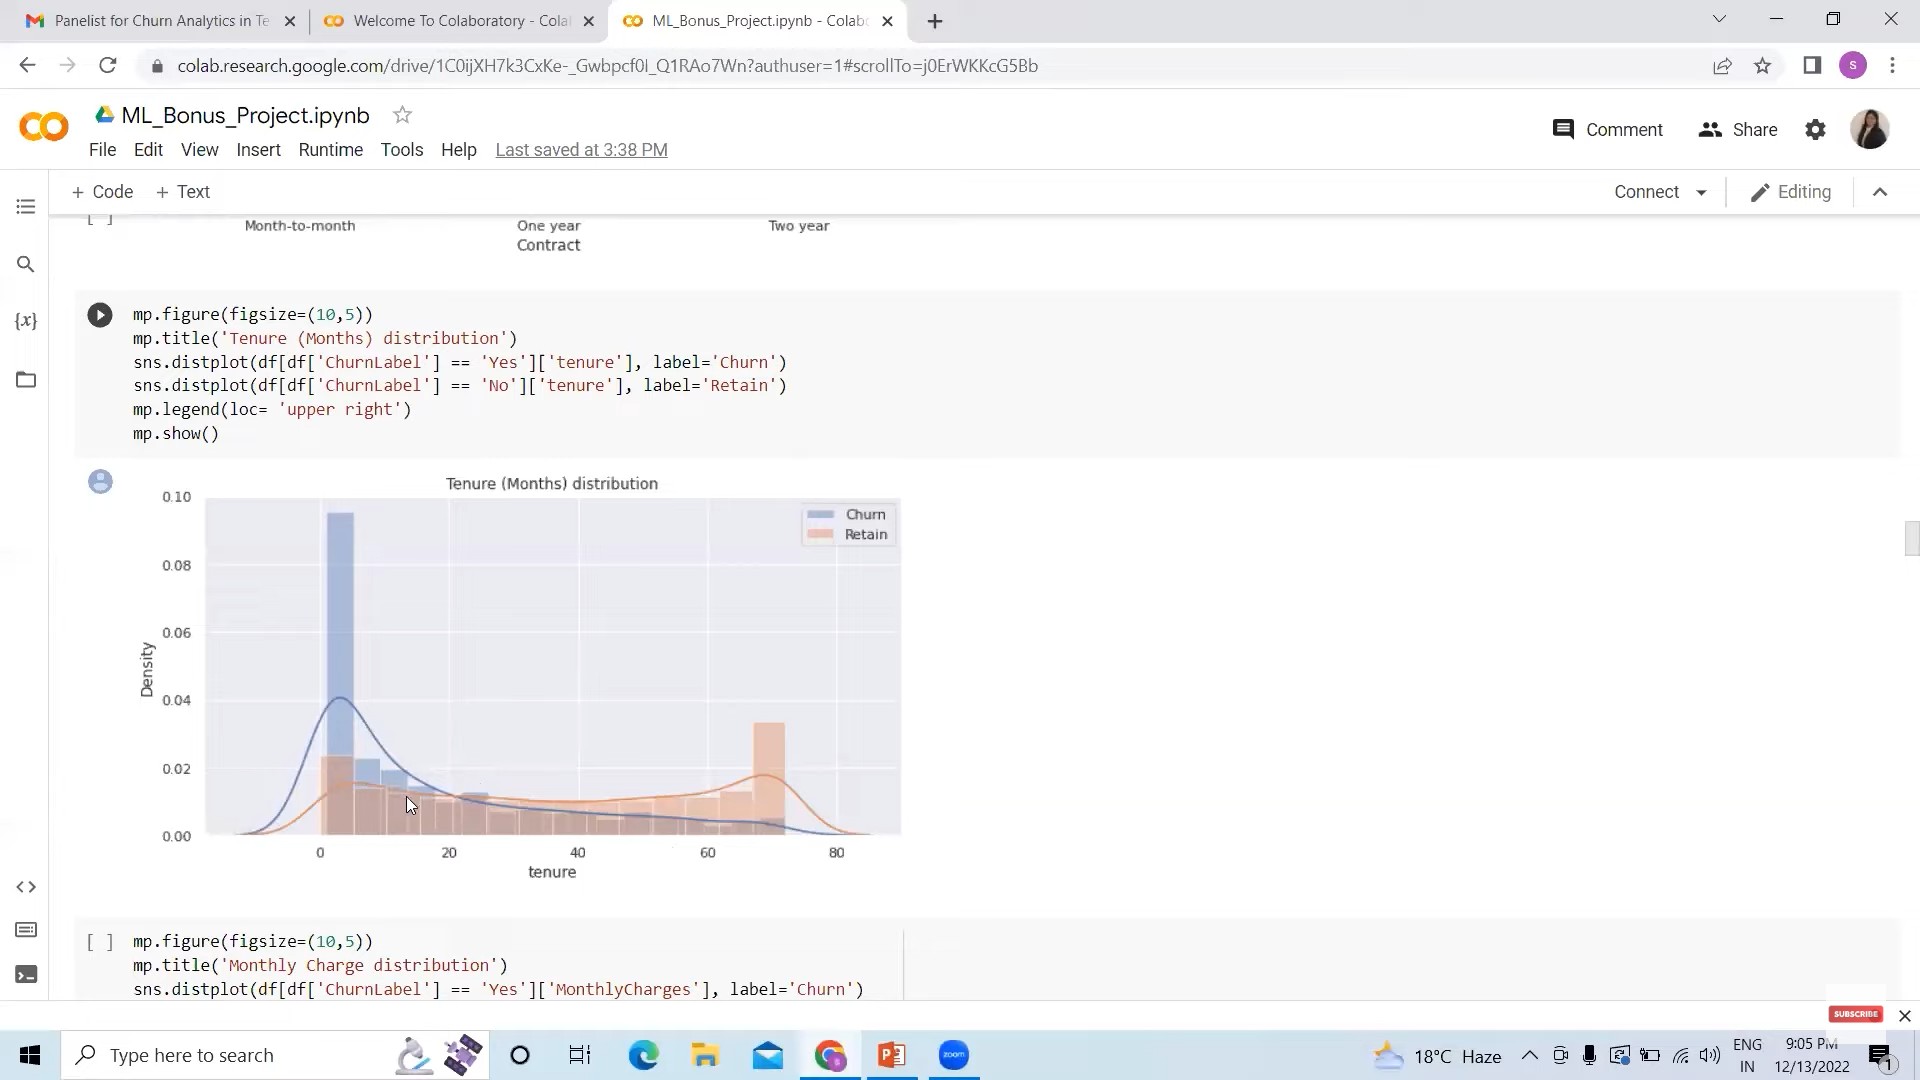Click the Insert menu item

(x=258, y=149)
